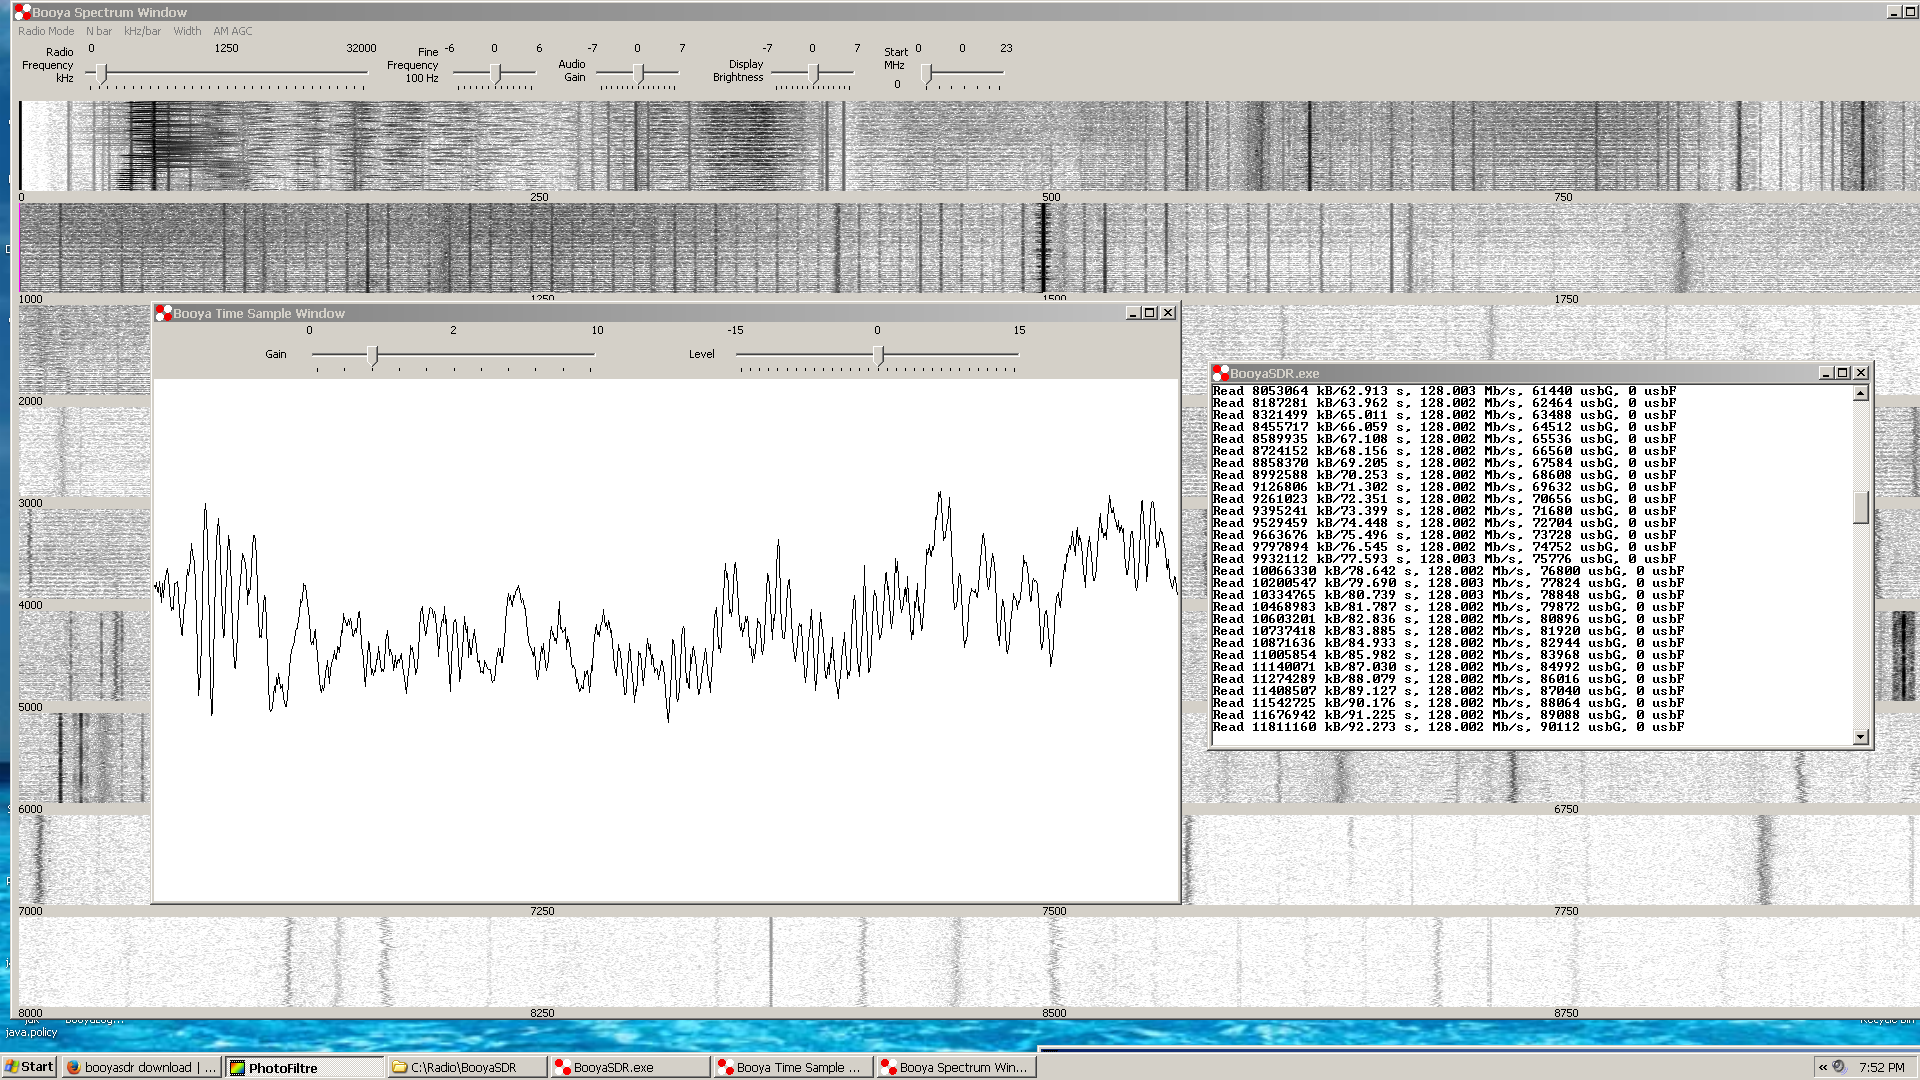Click the Fine Frequency 100 Hz slider thumb
Screen dimensions: 1920x1080
496,73
